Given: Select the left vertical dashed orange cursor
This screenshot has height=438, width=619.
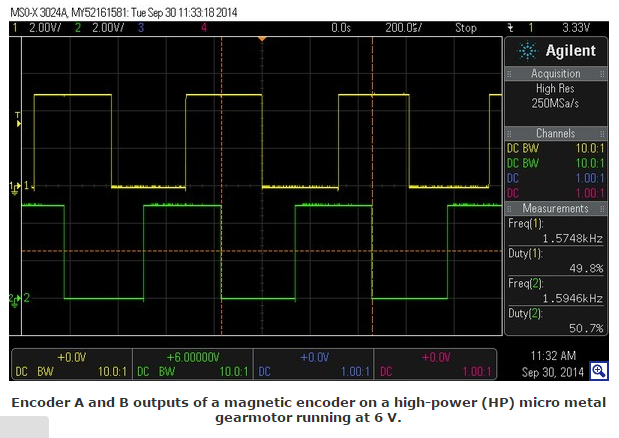Looking at the screenshot, I should coord(221,185).
